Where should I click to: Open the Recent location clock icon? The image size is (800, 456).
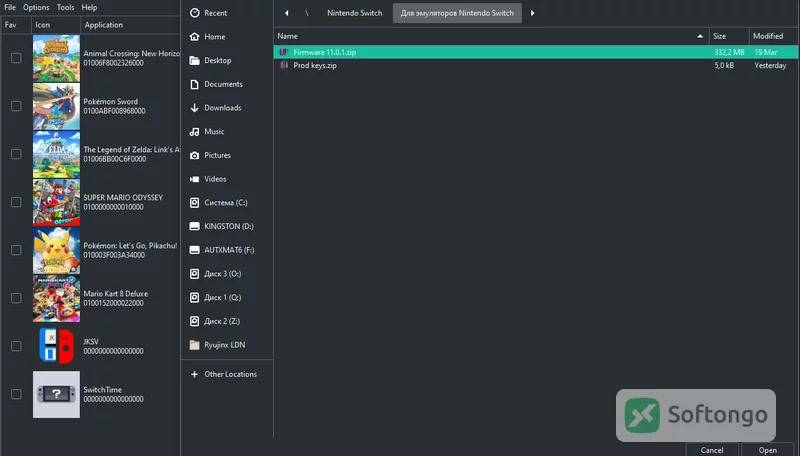click(194, 13)
